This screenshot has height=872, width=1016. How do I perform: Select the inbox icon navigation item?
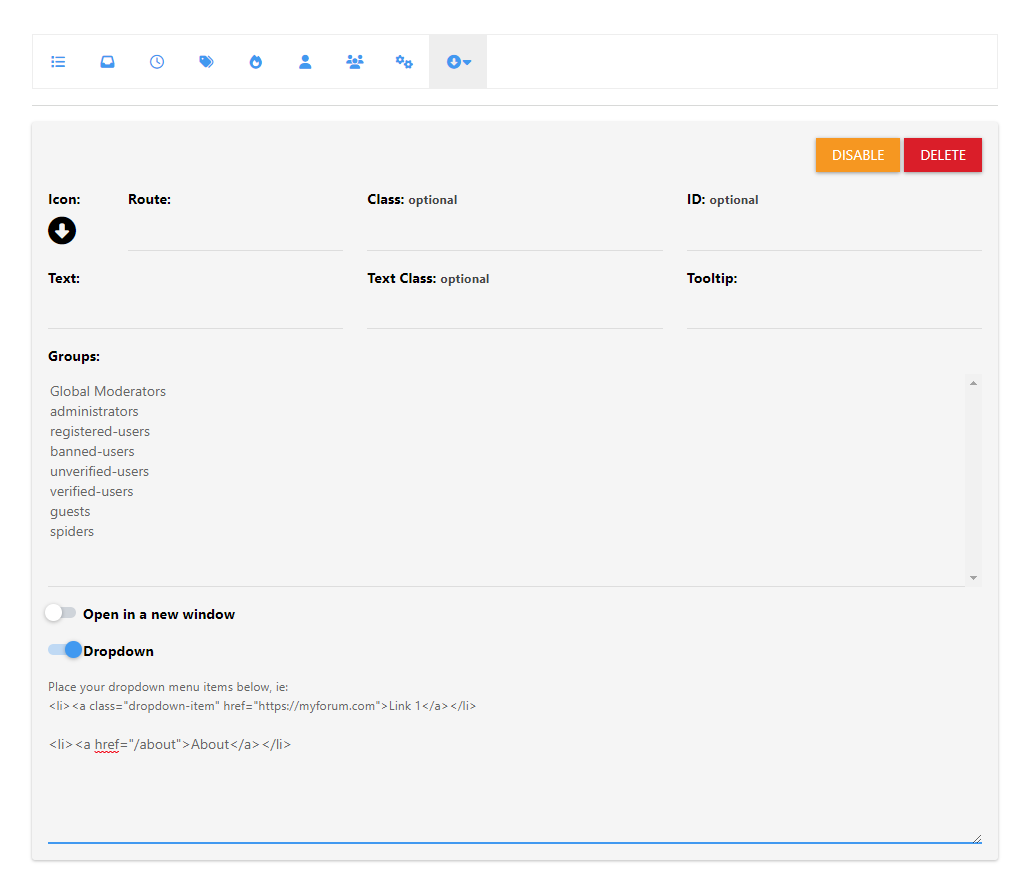point(107,62)
